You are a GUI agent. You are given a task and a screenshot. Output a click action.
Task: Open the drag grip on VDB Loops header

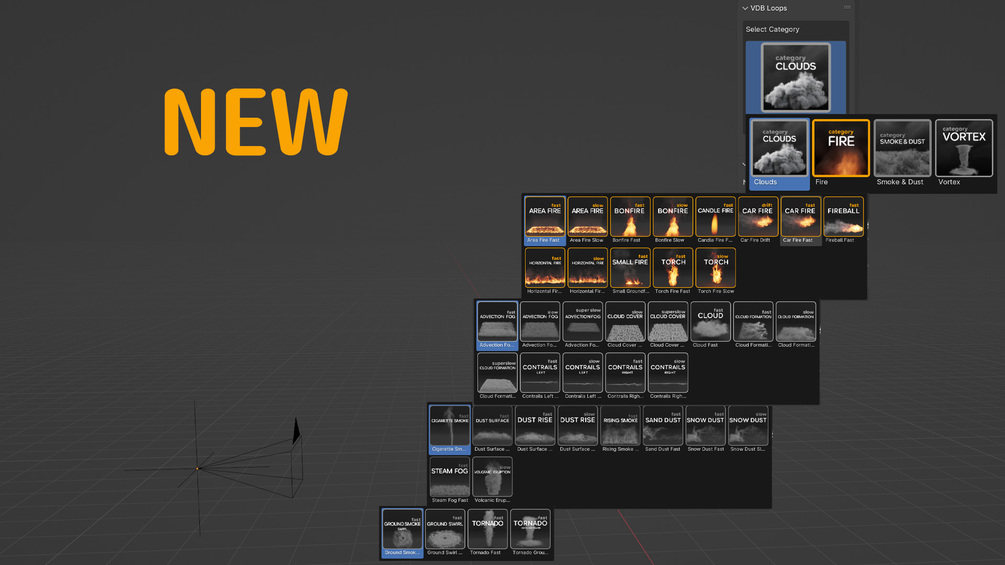tap(847, 8)
